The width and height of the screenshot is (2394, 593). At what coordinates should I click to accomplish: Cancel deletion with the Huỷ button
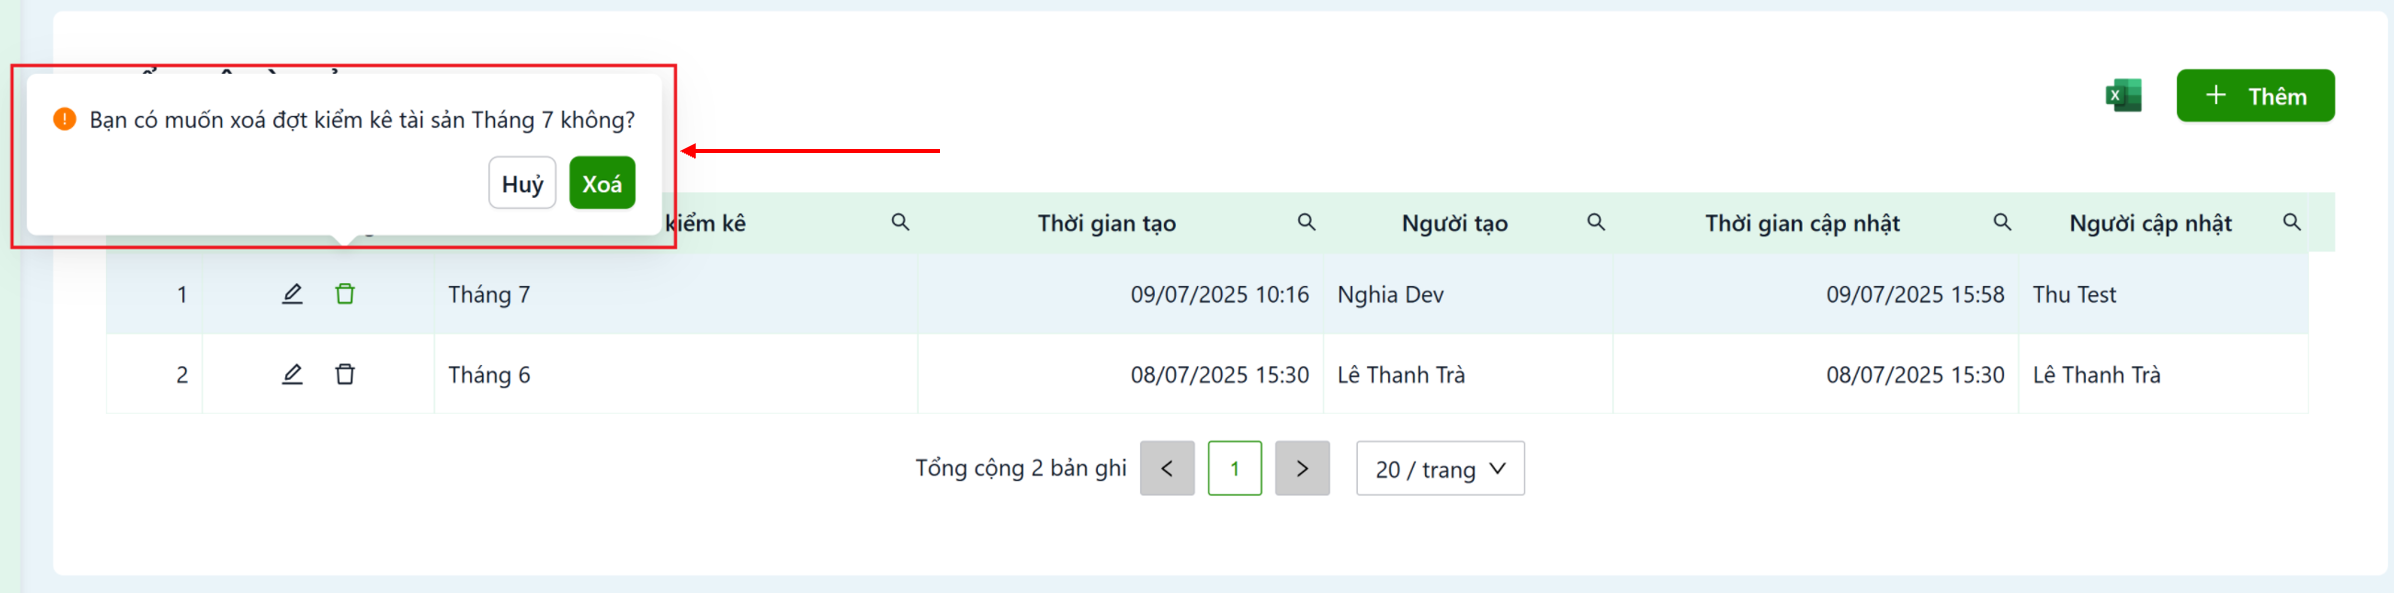(522, 183)
